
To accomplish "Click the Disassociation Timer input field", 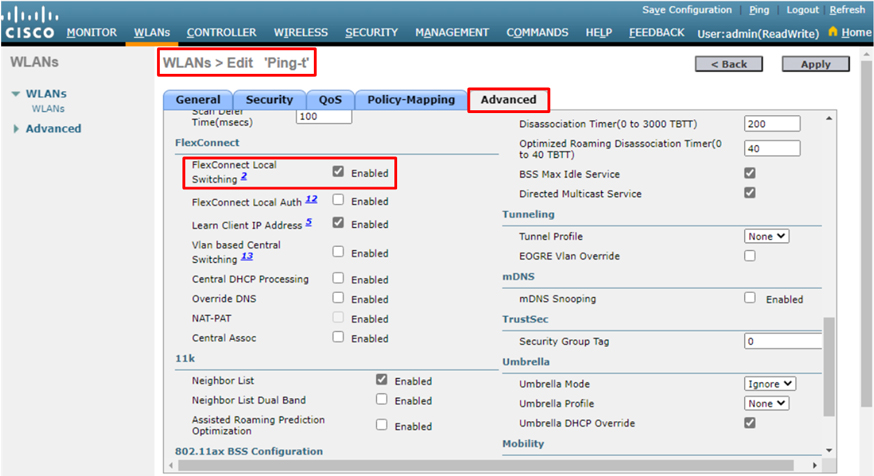I will tap(772, 124).
